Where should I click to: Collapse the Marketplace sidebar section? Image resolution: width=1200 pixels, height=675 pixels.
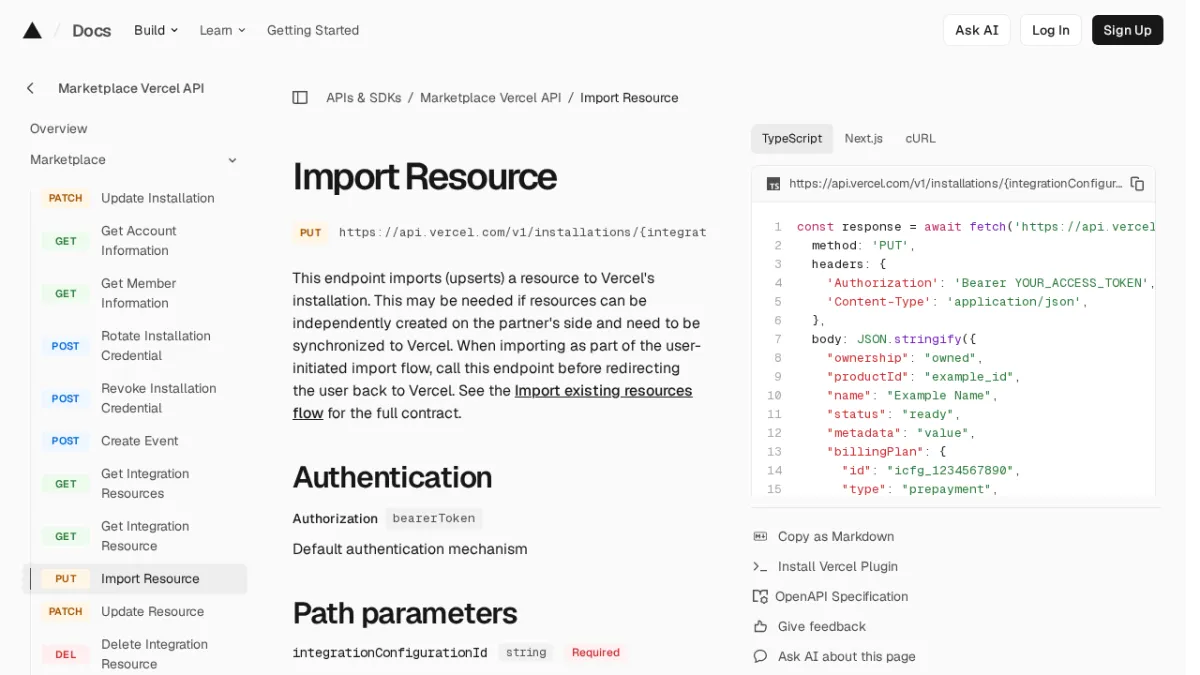pos(232,160)
